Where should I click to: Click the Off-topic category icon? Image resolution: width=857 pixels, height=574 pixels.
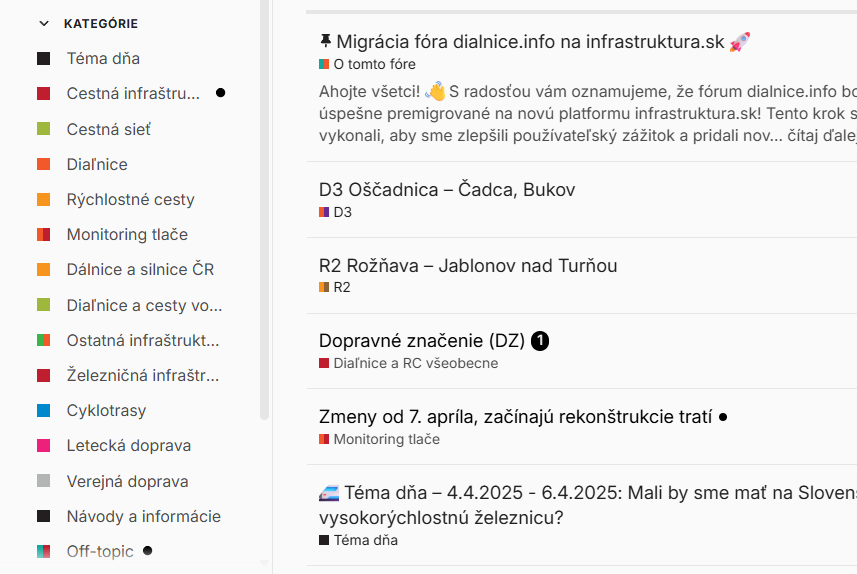[44, 551]
